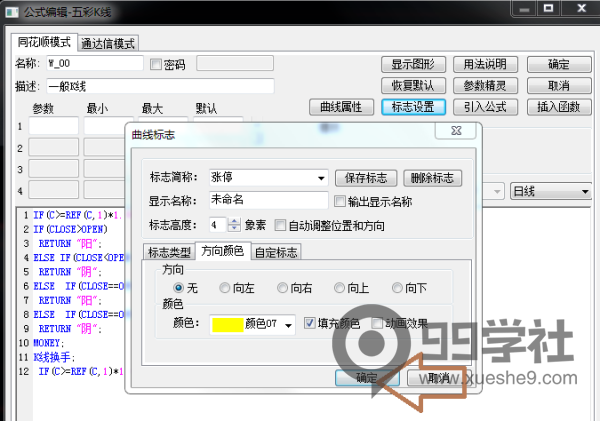This screenshot has width=600, height=421.
Task: Click the 显示名称 field showing 未命名
Action: tap(269, 200)
